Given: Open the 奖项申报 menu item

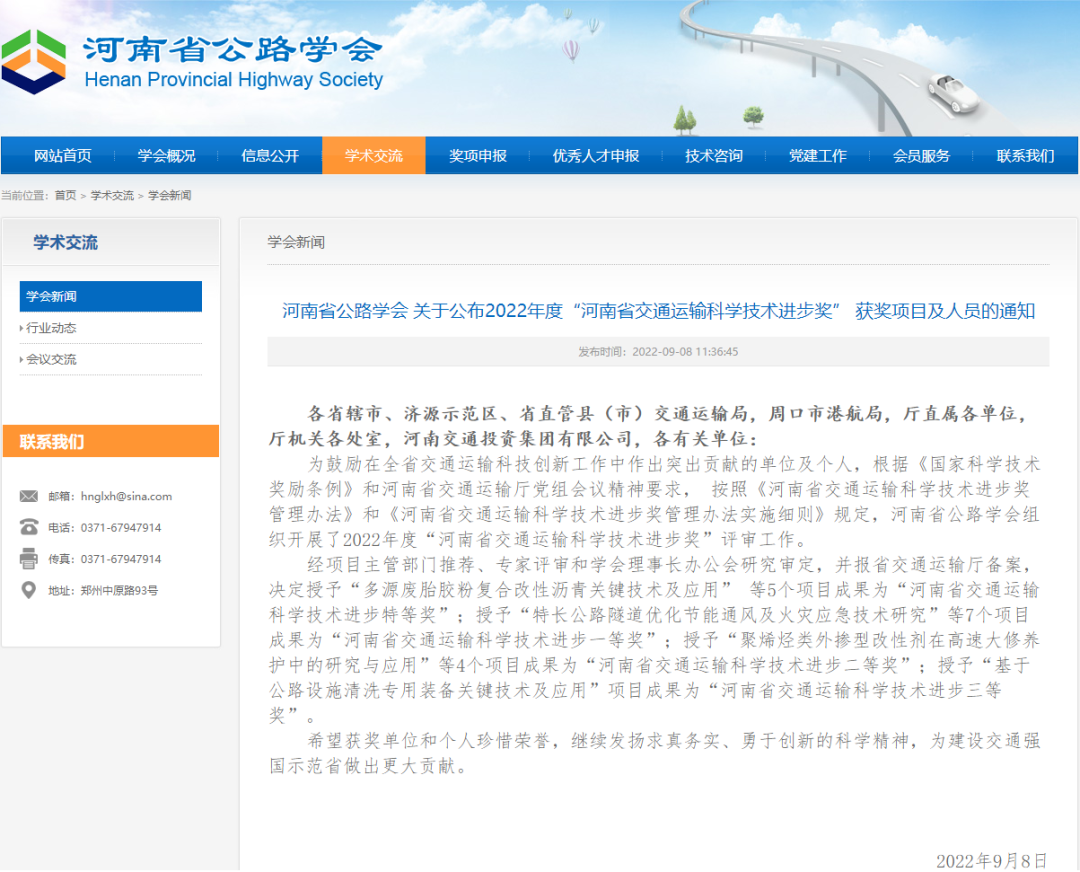Looking at the screenshot, I should (478, 156).
